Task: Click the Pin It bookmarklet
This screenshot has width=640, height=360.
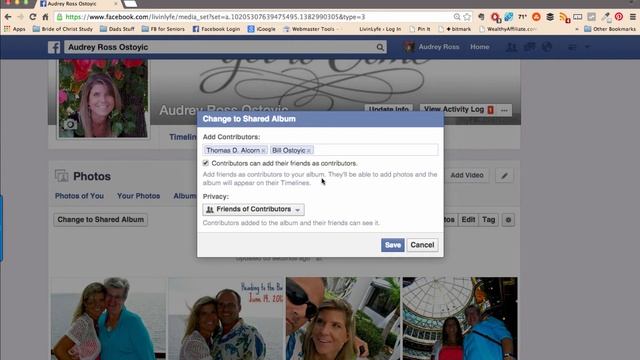Action: (420, 29)
